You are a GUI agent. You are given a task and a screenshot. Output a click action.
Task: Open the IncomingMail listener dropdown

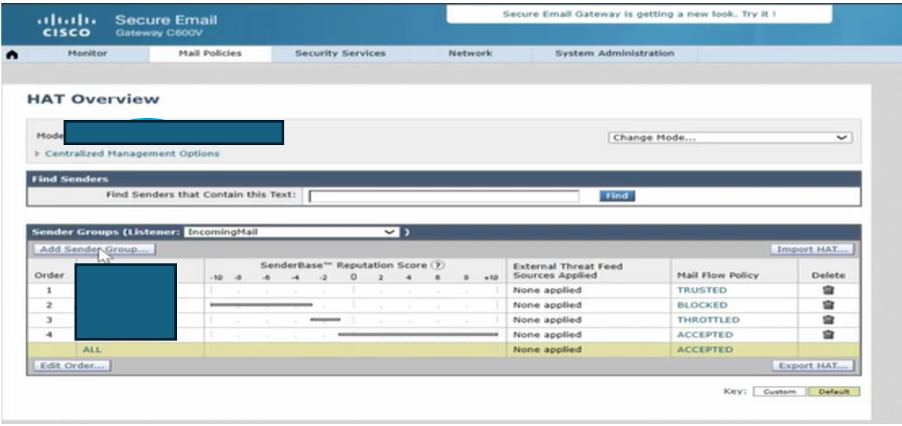[291, 231]
